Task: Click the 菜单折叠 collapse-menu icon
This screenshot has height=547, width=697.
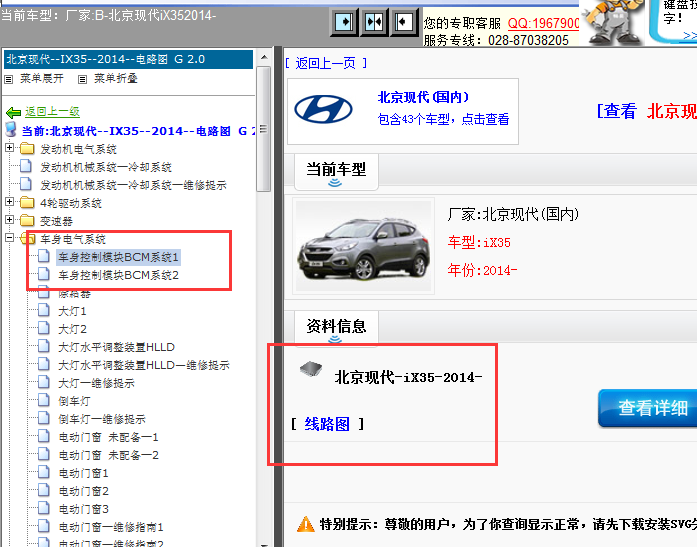Action: pyautogui.click(x=82, y=80)
